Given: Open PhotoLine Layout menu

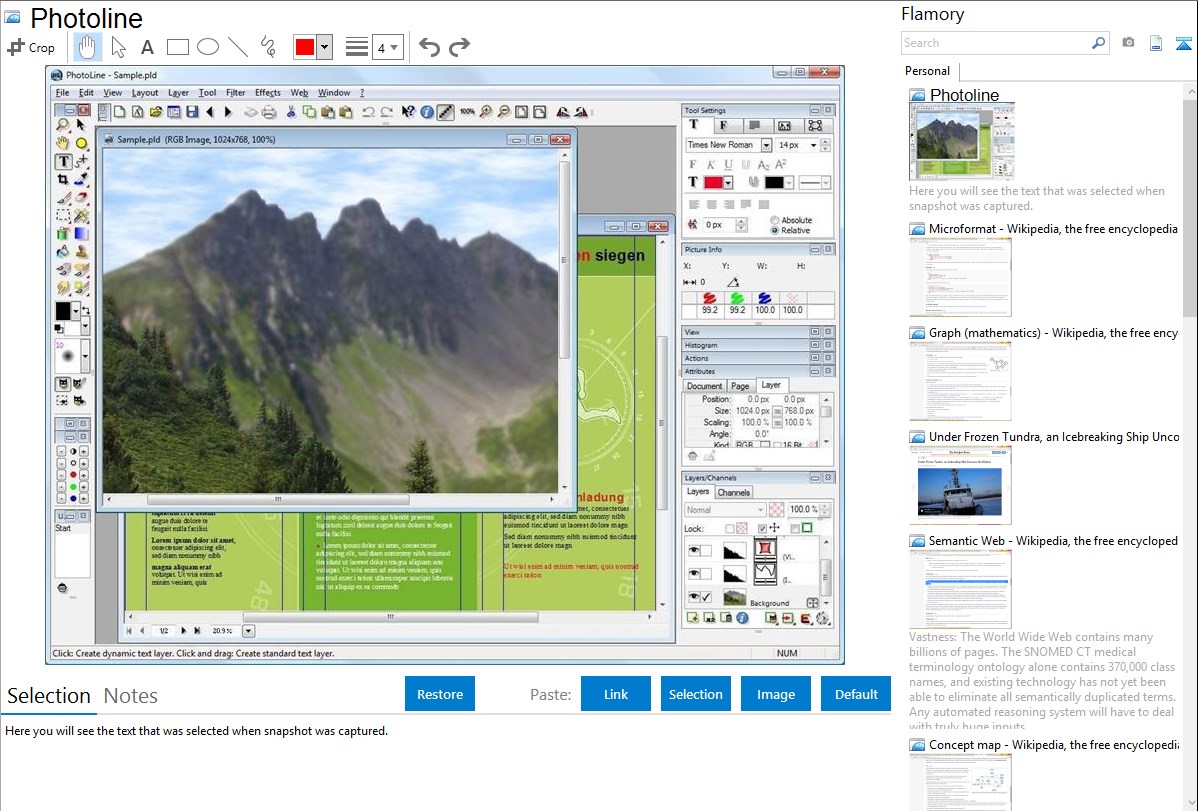Looking at the screenshot, I should (x=144, y=92).
